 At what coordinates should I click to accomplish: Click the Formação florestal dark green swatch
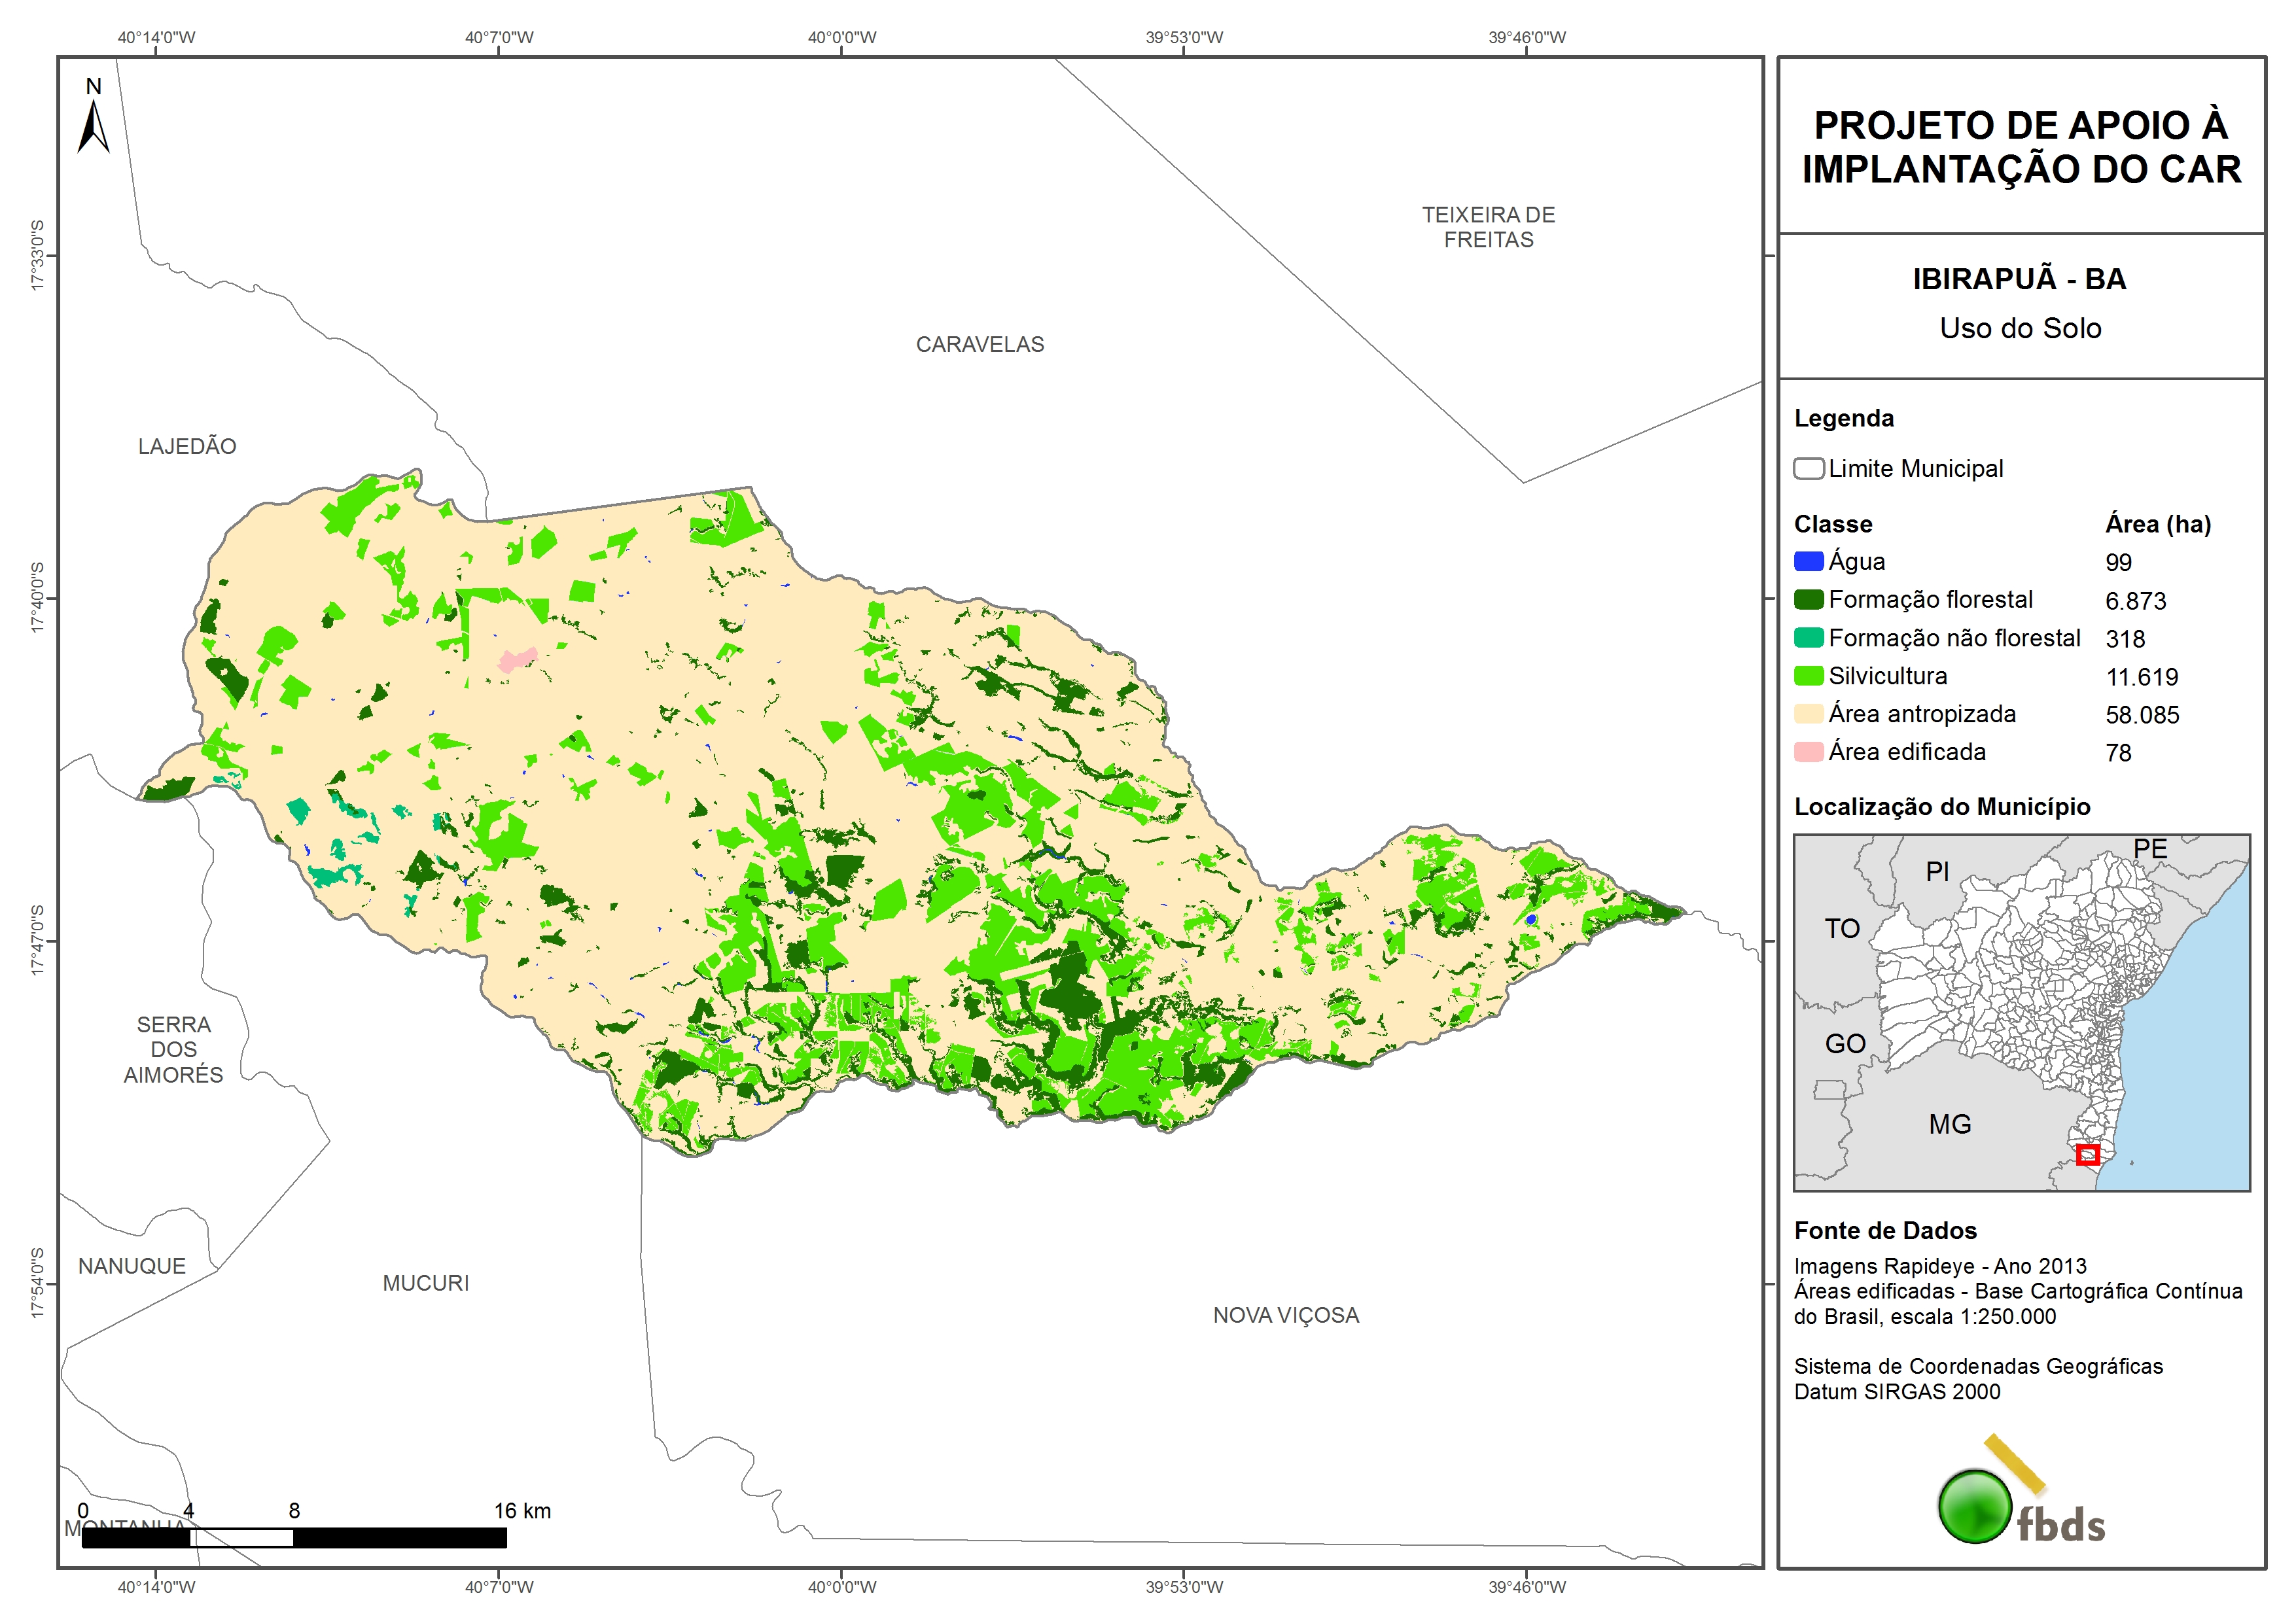pos(1808,599)
